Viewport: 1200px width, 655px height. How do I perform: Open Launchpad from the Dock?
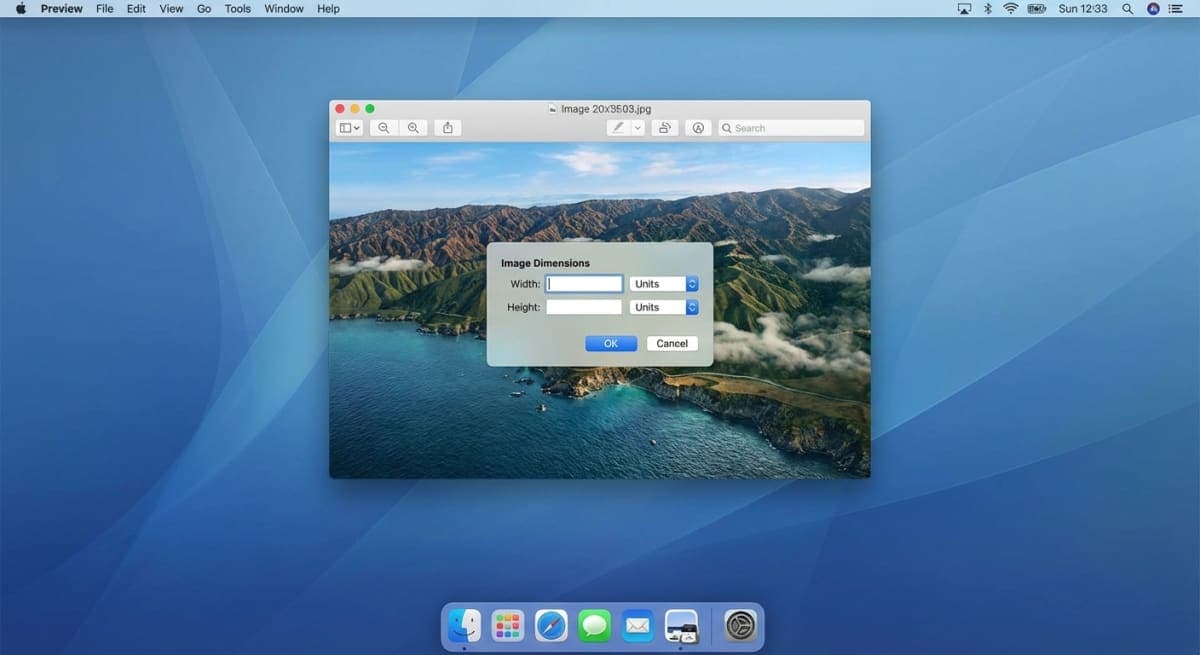click(508, 625)
